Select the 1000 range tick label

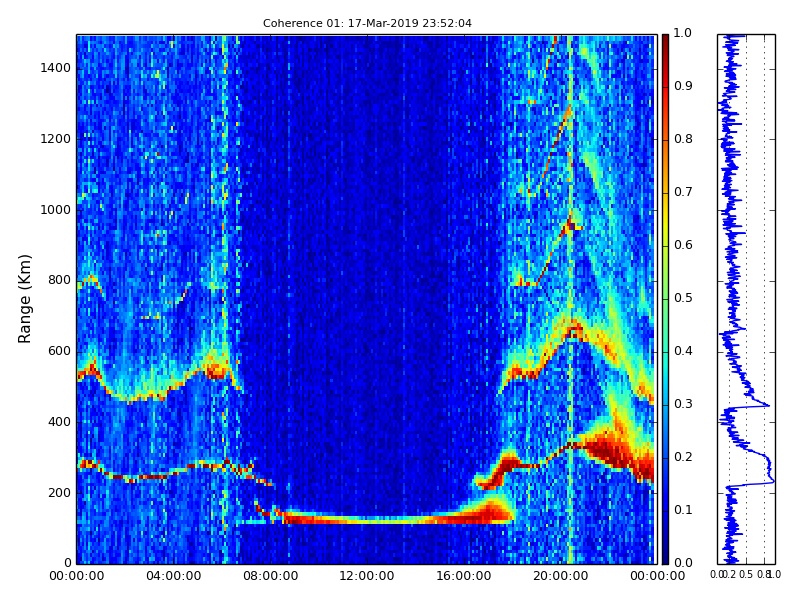(56, 210)
